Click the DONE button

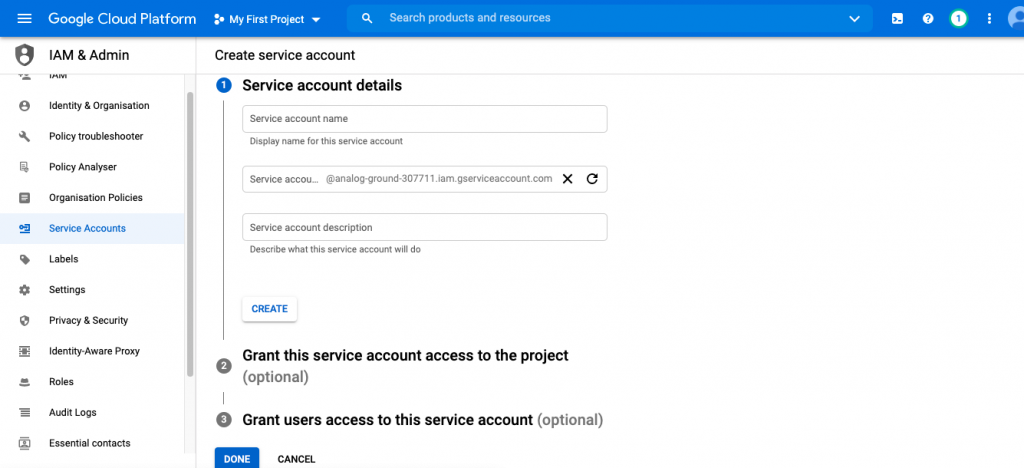[x=237, y=459]
